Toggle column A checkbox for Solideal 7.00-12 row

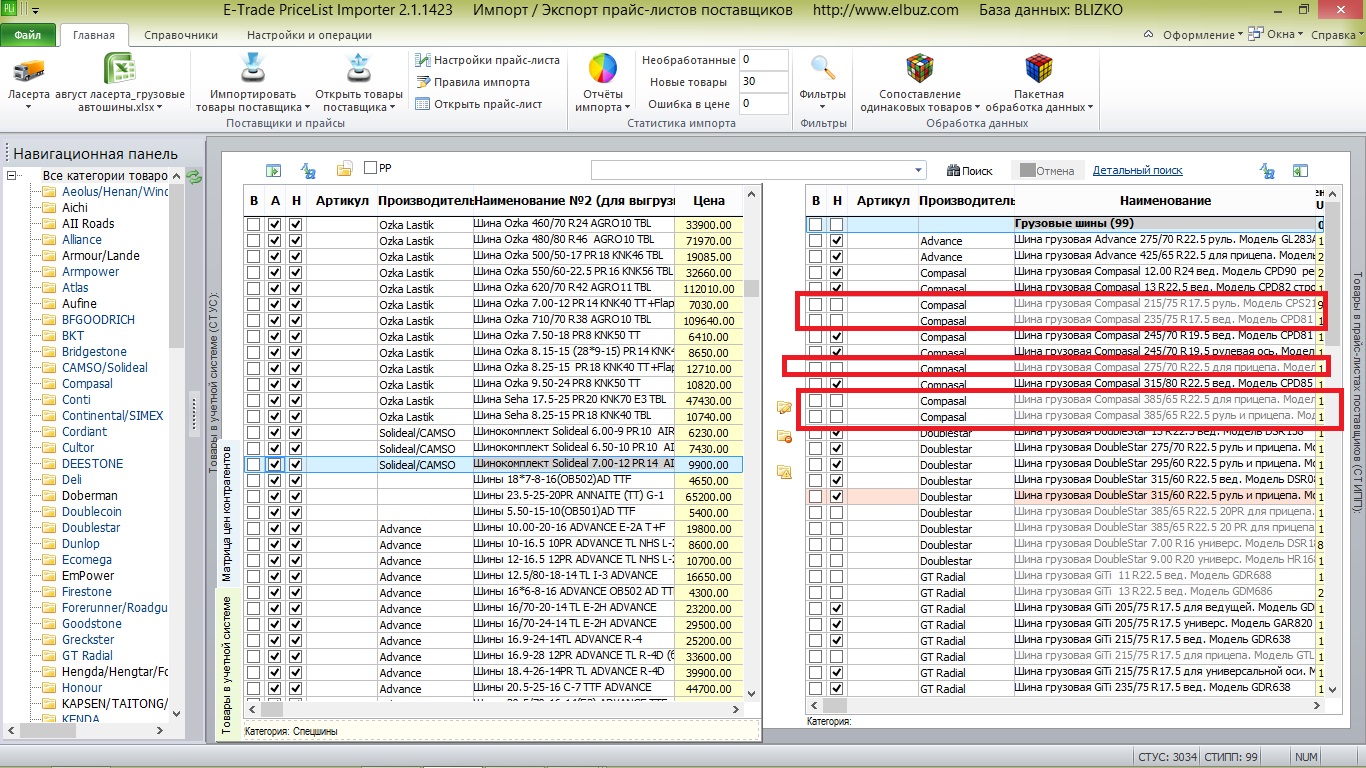click(x=275, y=465)
